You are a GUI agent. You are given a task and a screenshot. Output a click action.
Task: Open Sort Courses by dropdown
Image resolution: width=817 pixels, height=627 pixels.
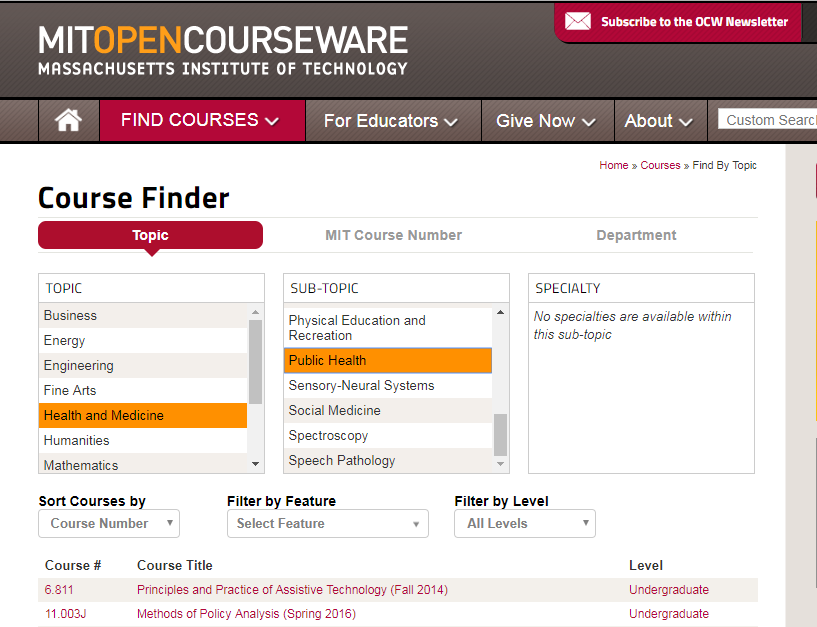pos(109,523)
